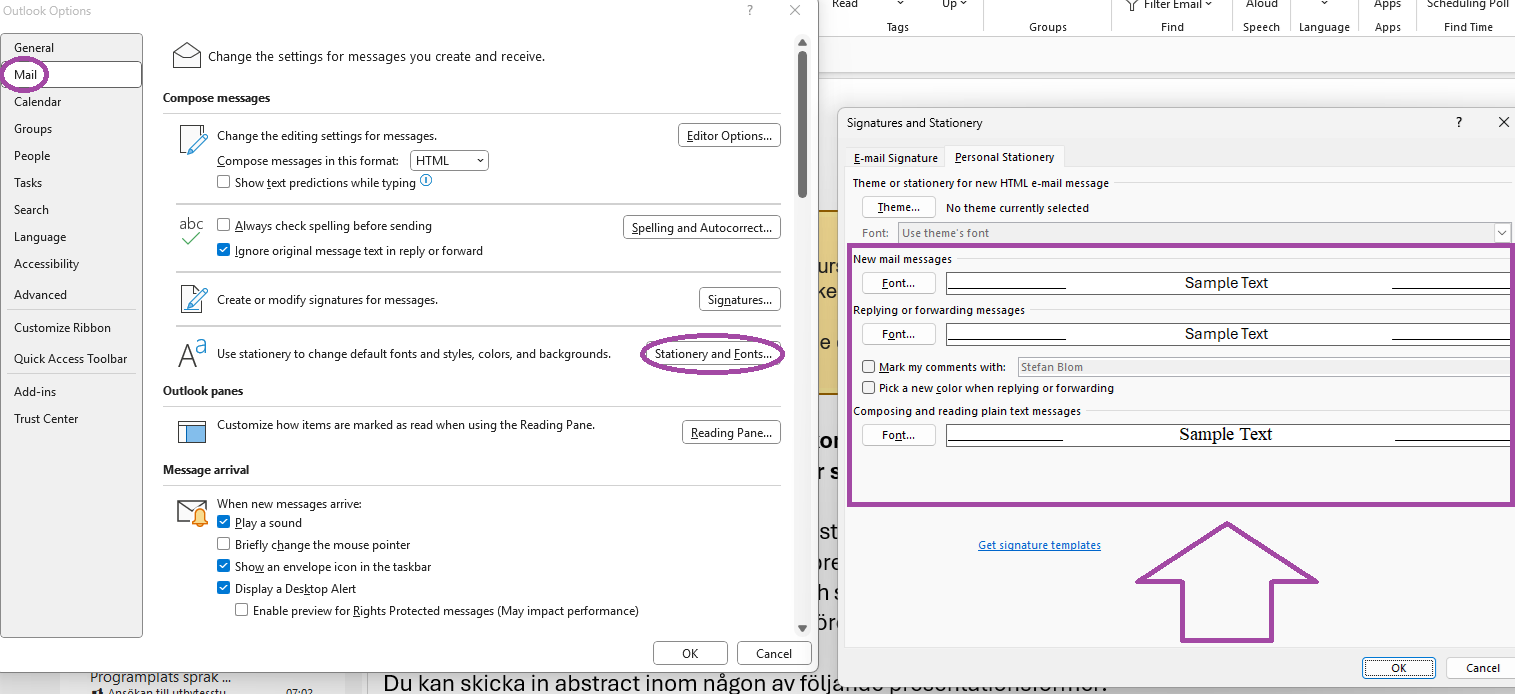Click Font button for plain text messages

pyautogui.click(x=899, y=435)
